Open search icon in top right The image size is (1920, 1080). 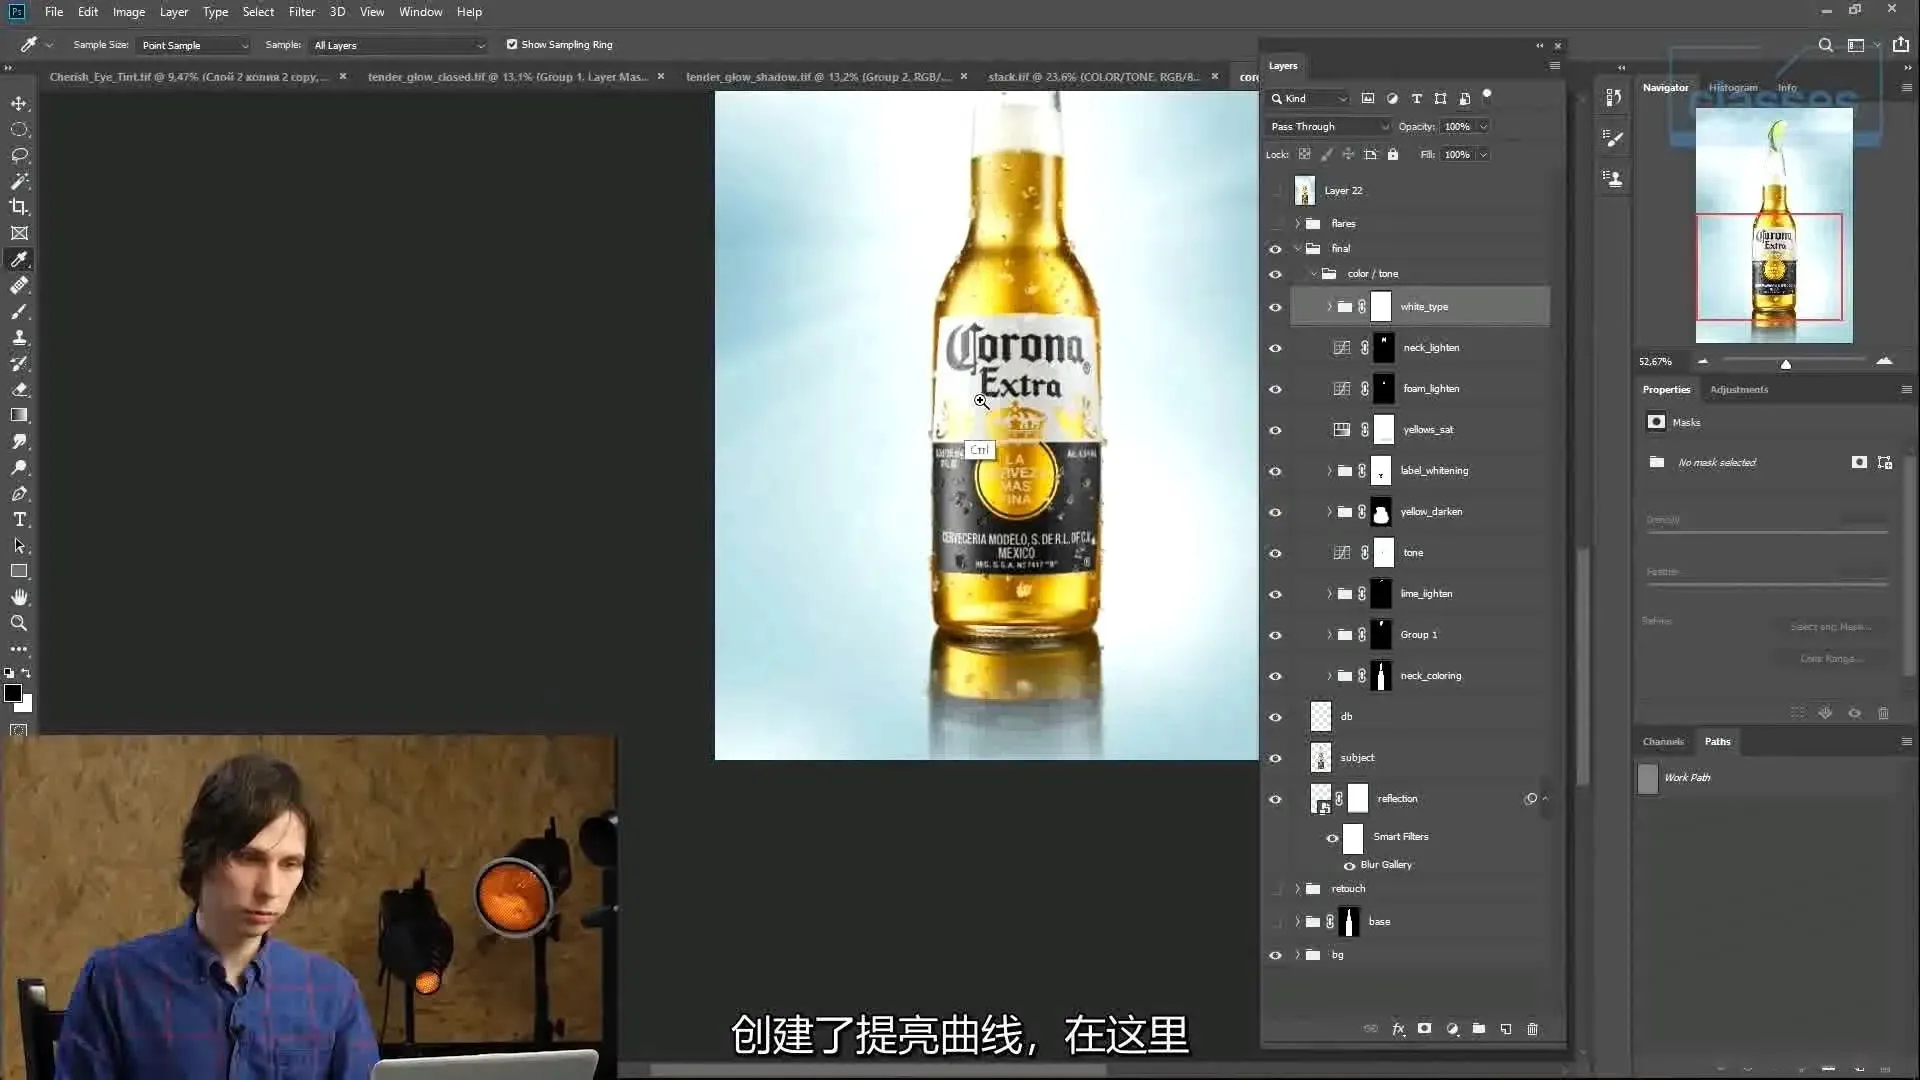1825,45
